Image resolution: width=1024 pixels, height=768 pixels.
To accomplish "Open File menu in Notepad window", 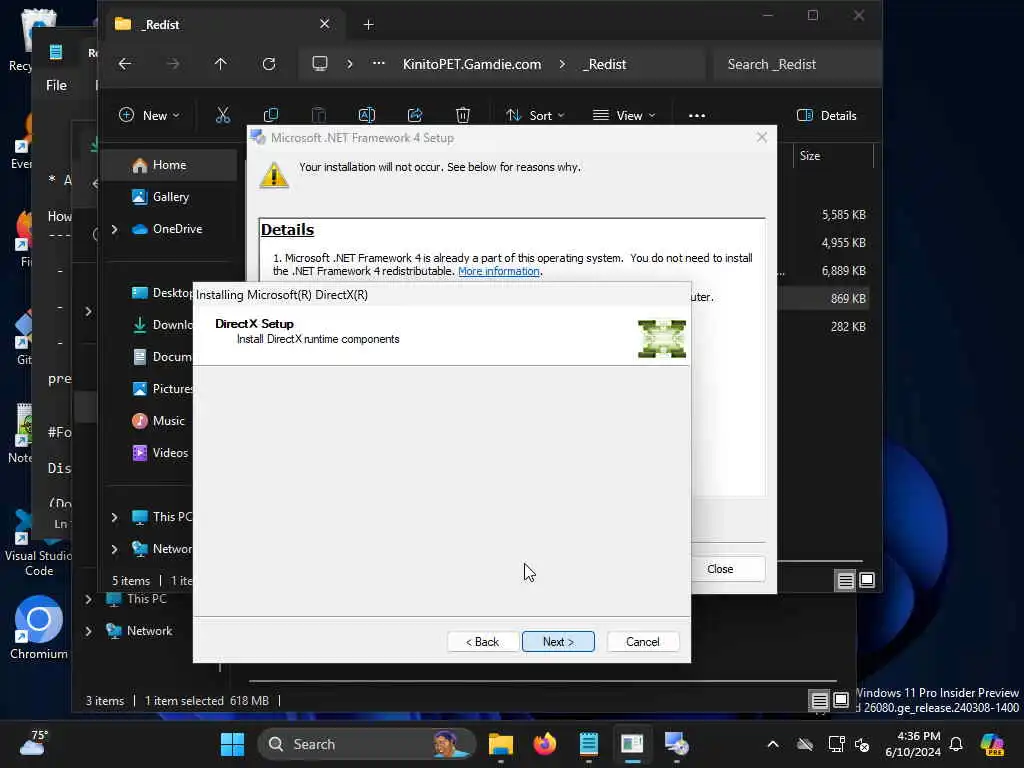I will 56,86.
